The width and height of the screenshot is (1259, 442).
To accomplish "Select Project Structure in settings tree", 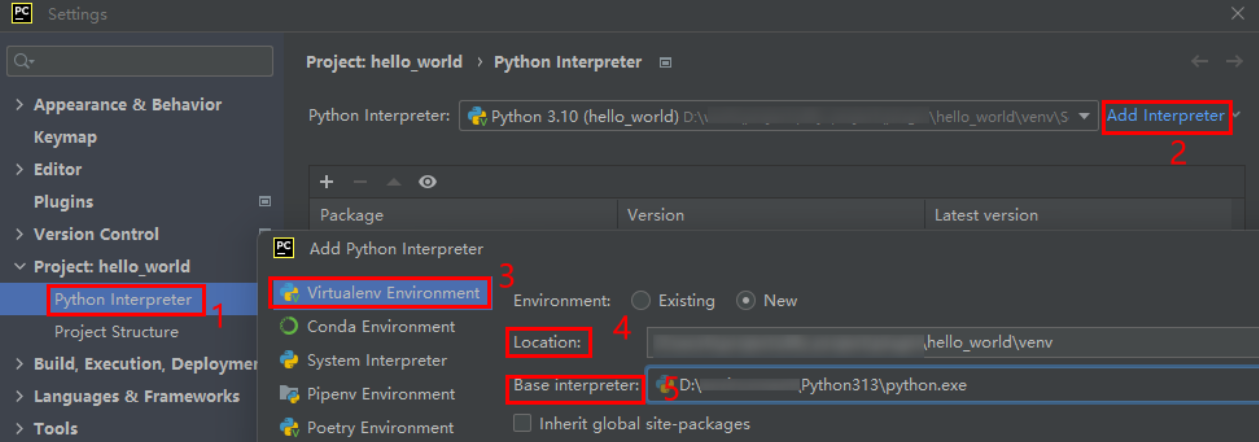I will (117, 332).
